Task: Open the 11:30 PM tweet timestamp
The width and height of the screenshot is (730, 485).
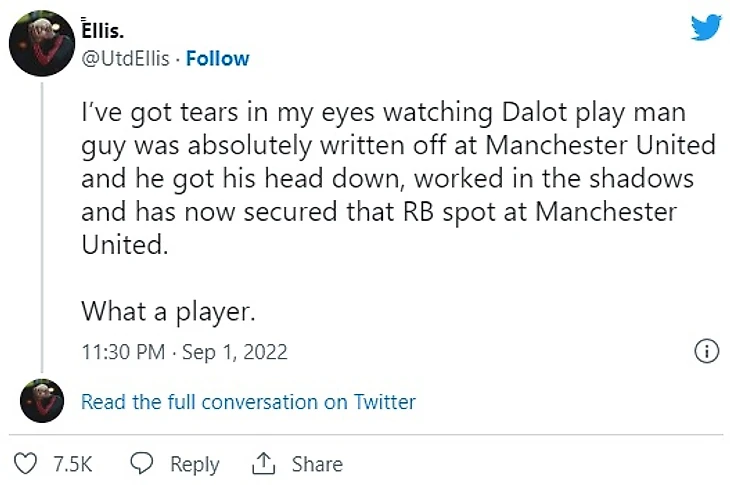Action: (x=123, y=352)
